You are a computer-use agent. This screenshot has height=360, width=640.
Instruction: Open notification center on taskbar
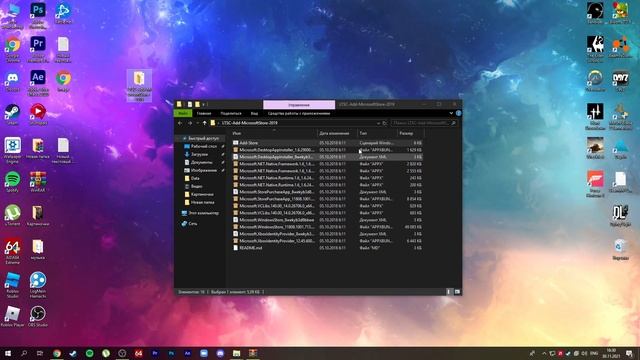(x=629, y=353)
